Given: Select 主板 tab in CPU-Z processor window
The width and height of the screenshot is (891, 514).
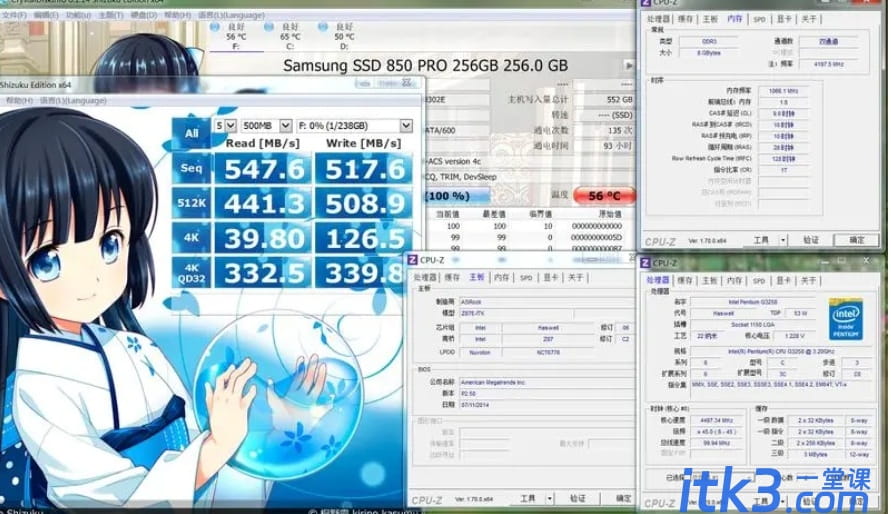Looking at the screenshot, I should (x=710, y=281).
